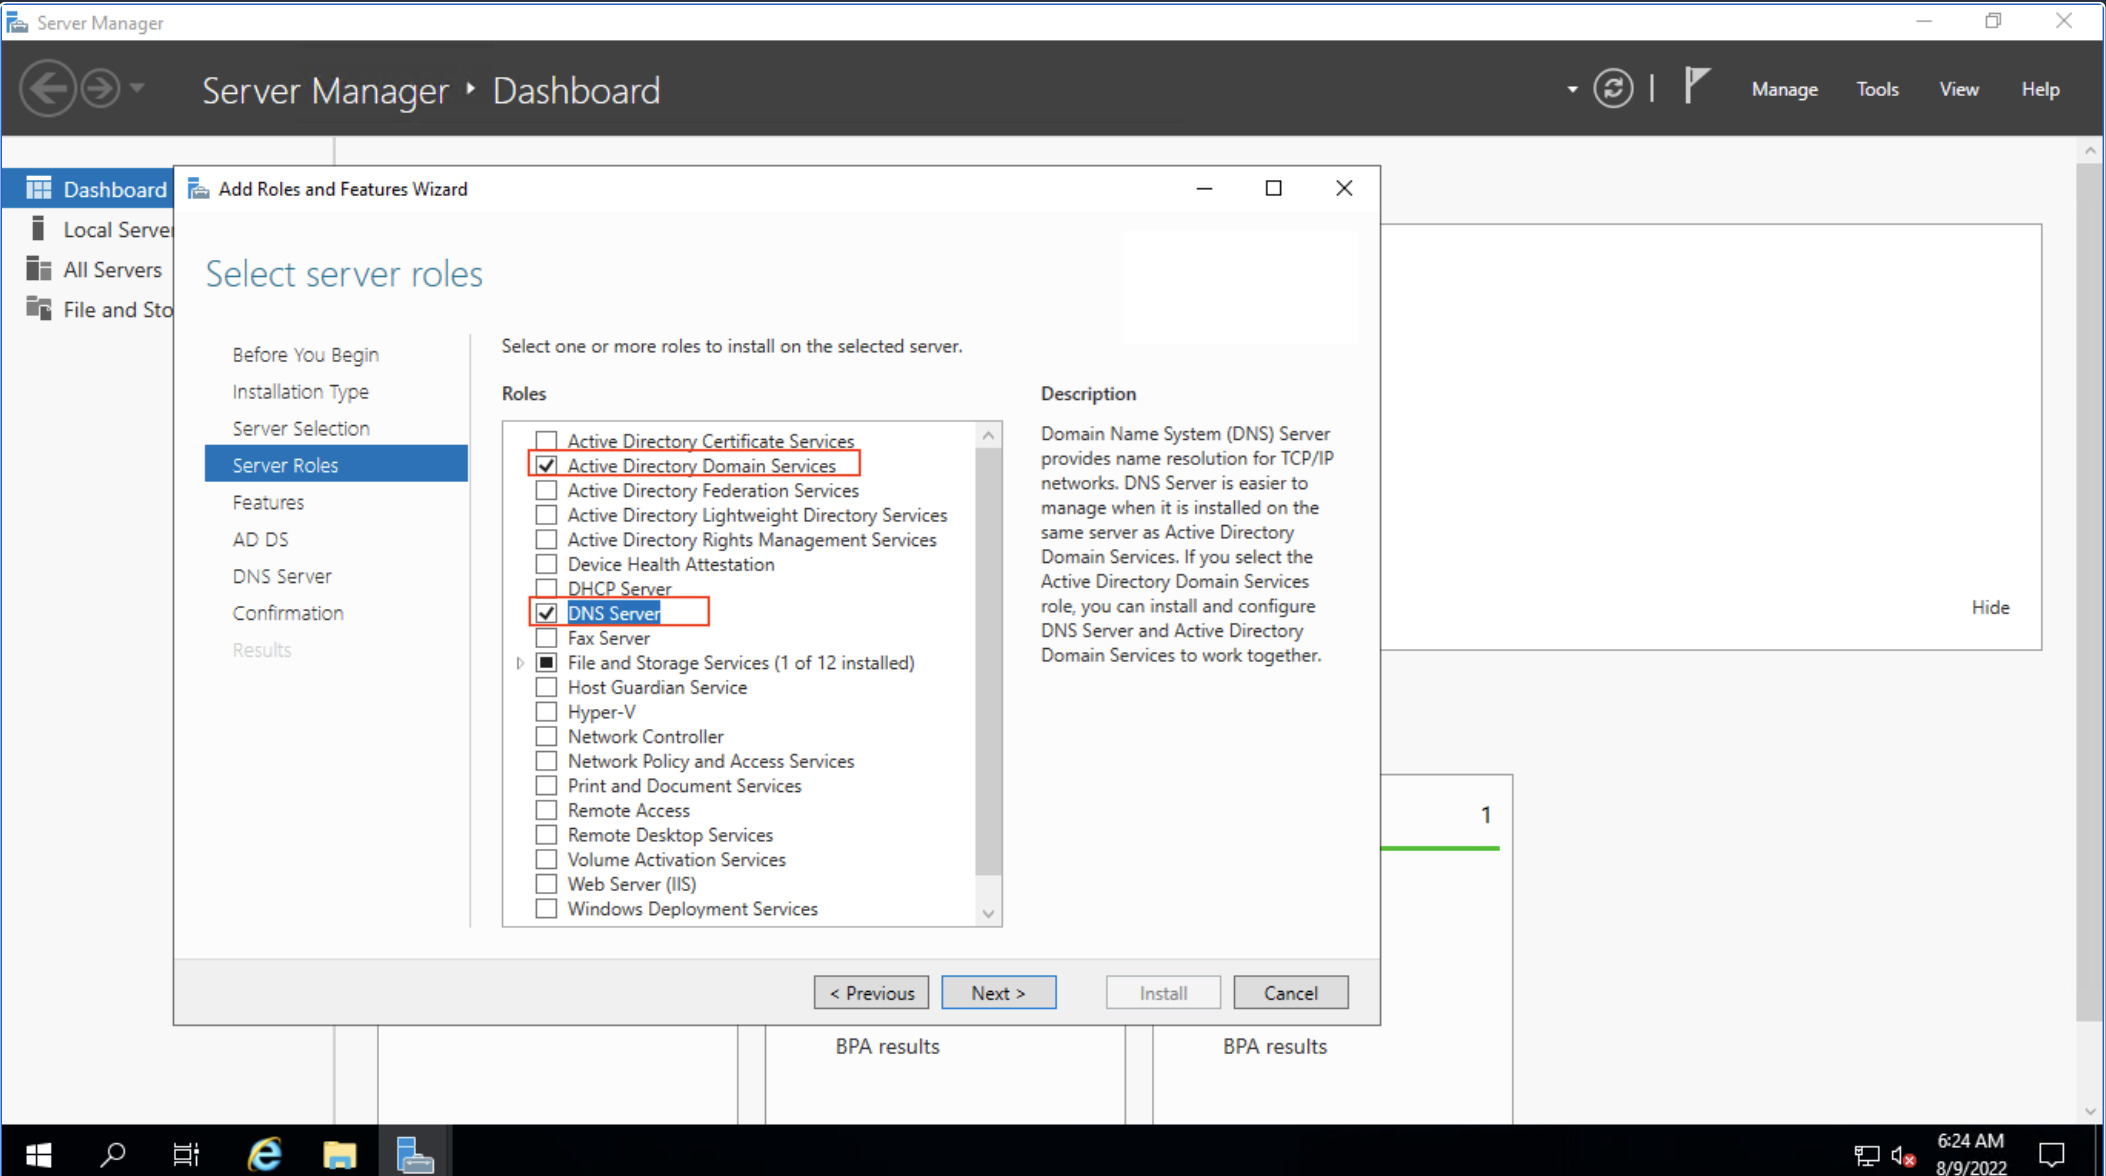Check Active Directory Lightweight Directory Services
2106x1176 pixels.
[546, 515]
